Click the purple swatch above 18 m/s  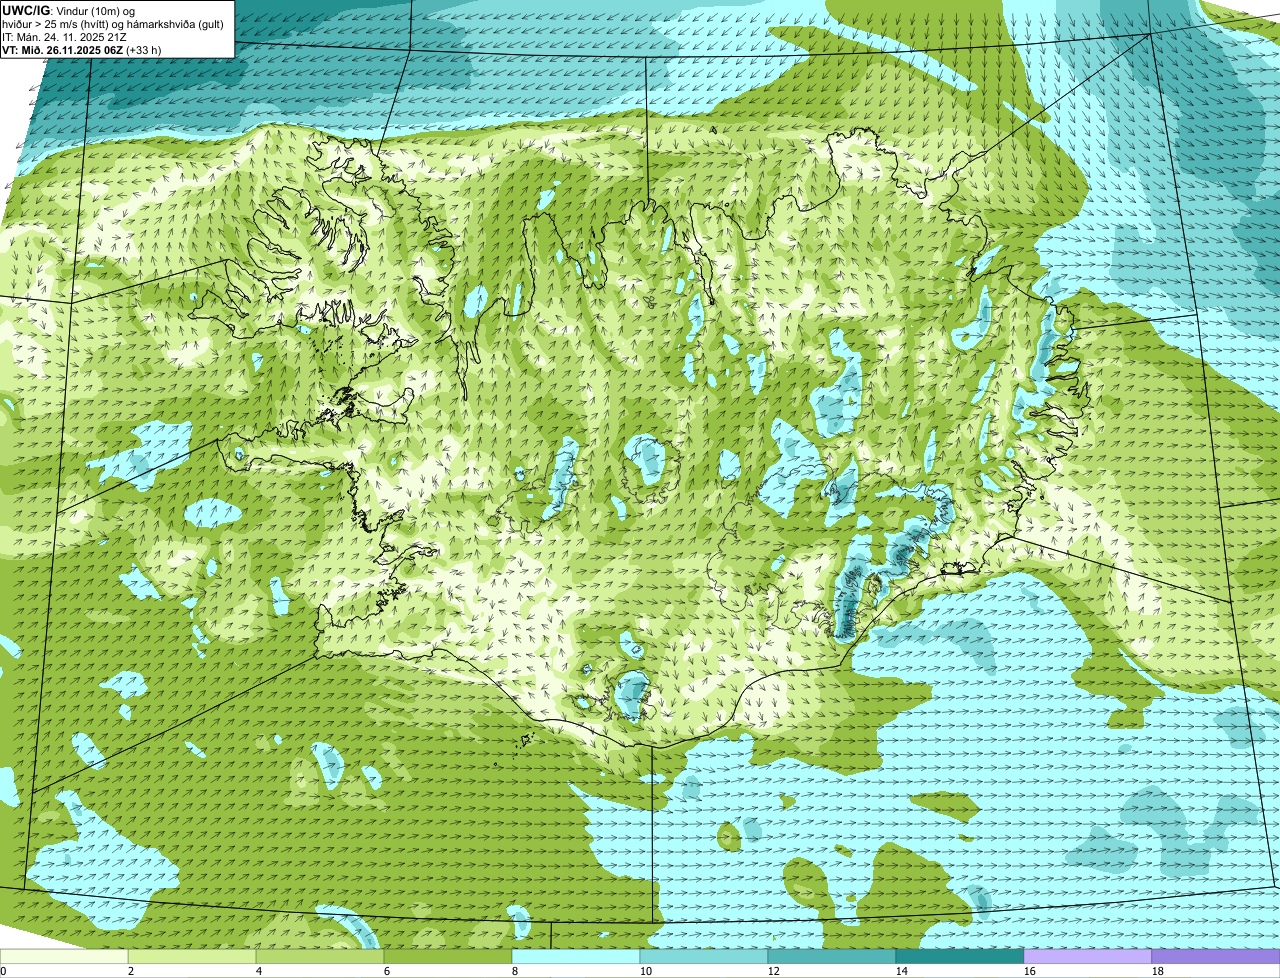(x=1216, y=956)
